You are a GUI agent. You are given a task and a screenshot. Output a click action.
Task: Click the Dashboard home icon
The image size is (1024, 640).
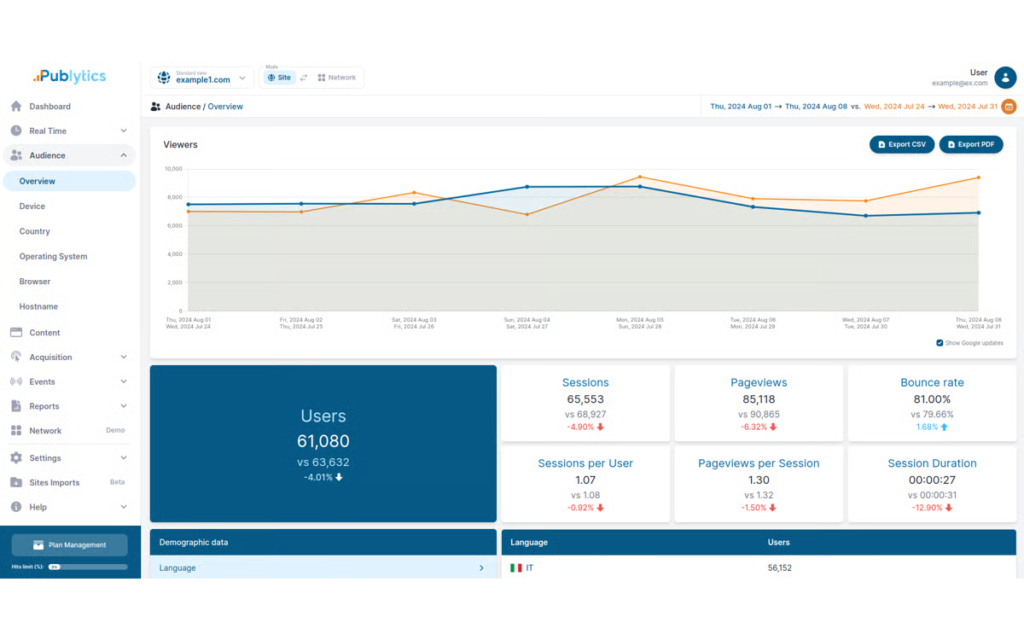pyautogui.click(x=16, y=106)
